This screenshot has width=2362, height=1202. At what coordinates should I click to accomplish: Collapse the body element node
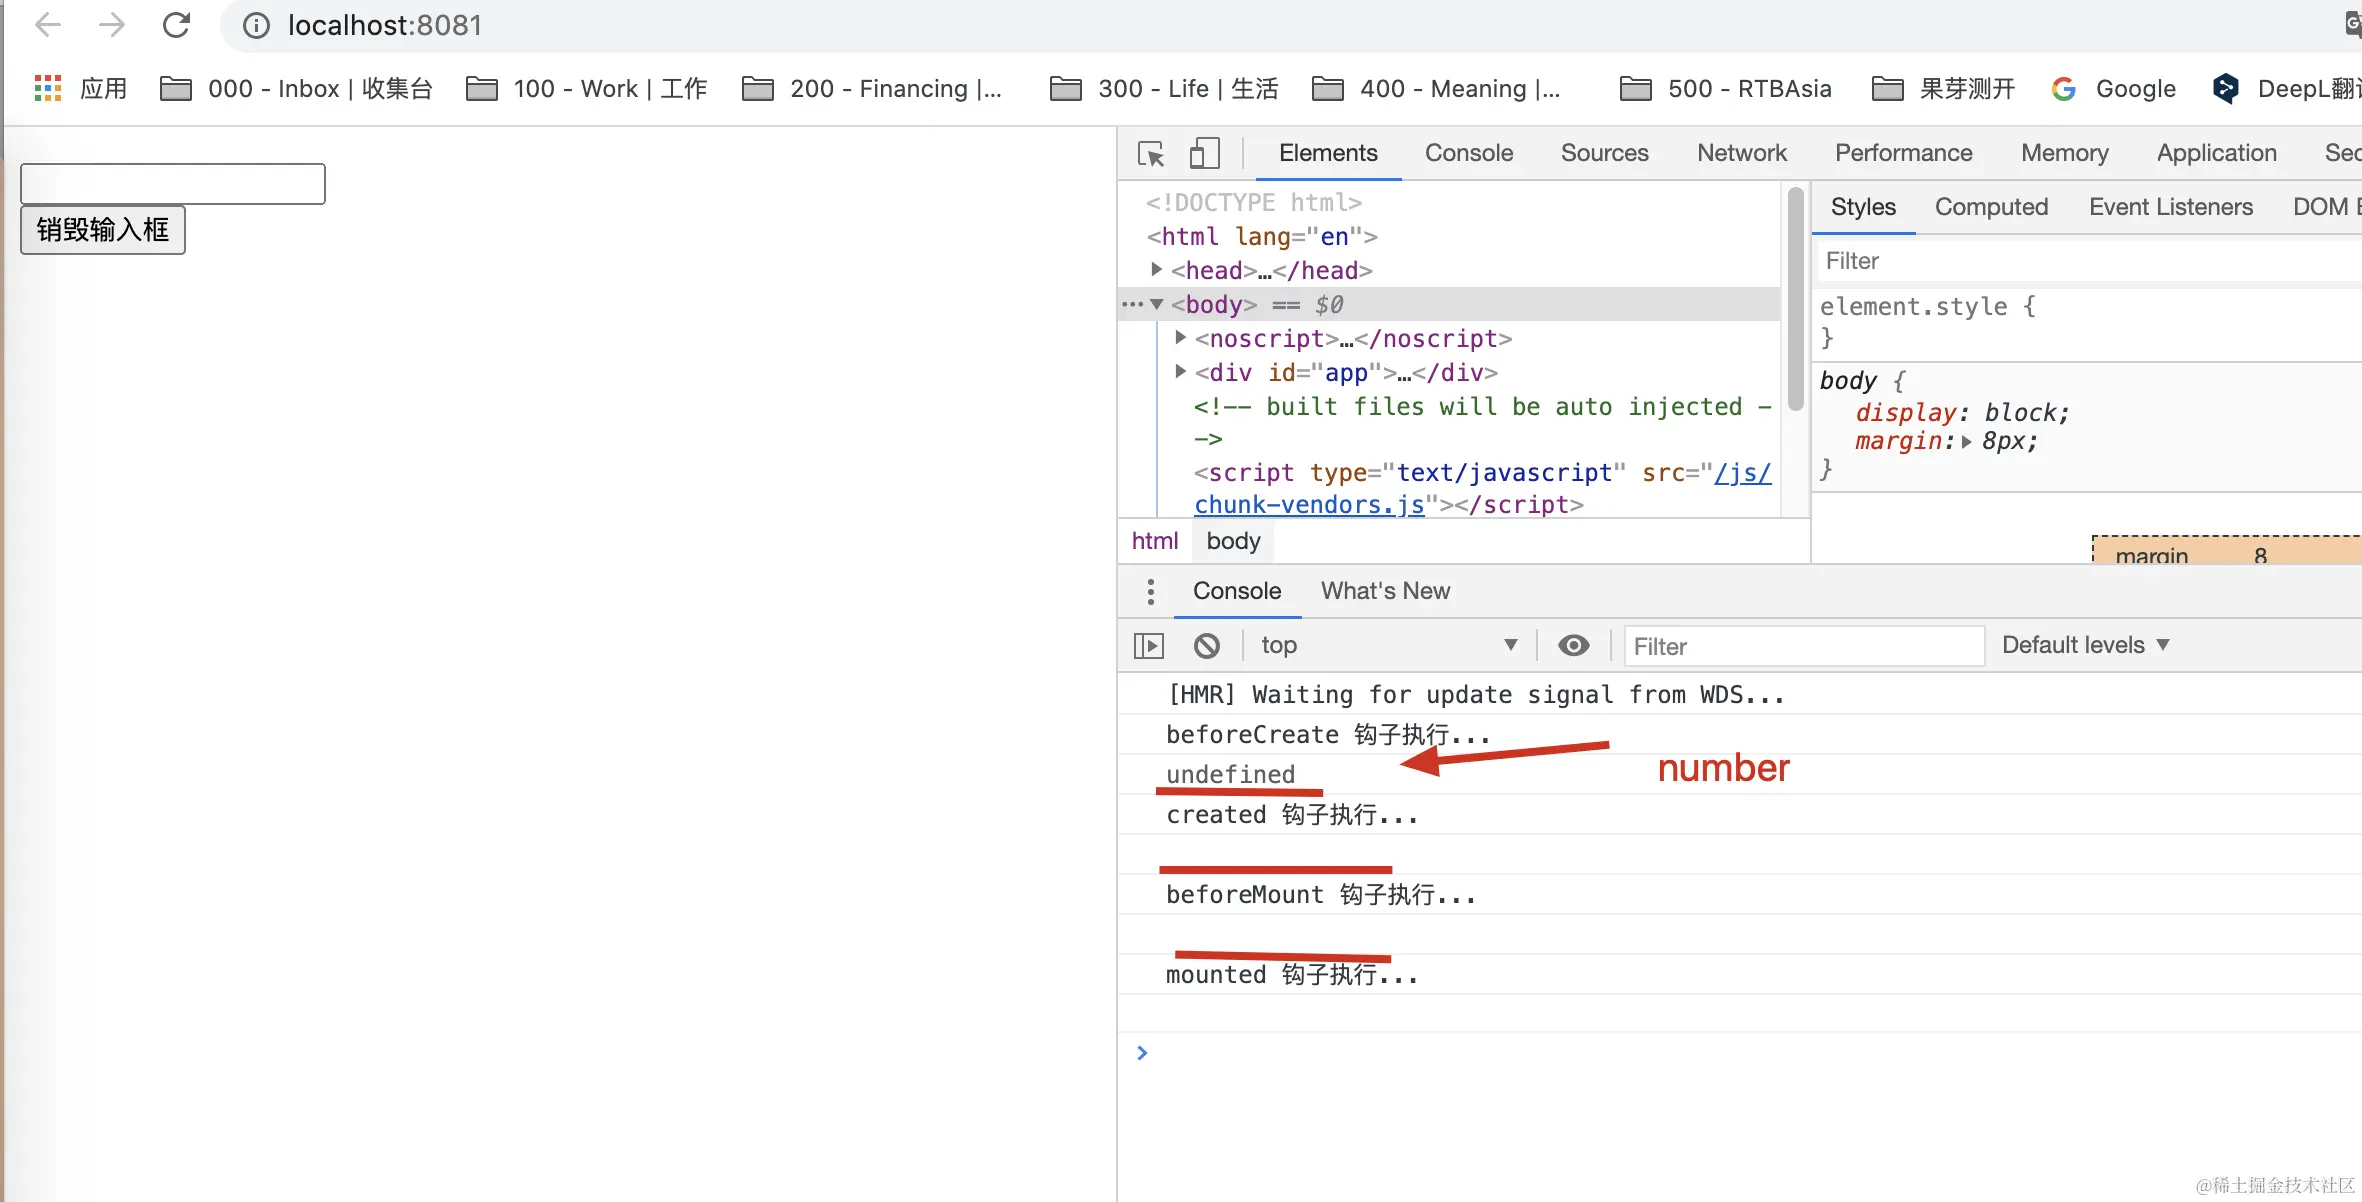tap(1157, 304)
